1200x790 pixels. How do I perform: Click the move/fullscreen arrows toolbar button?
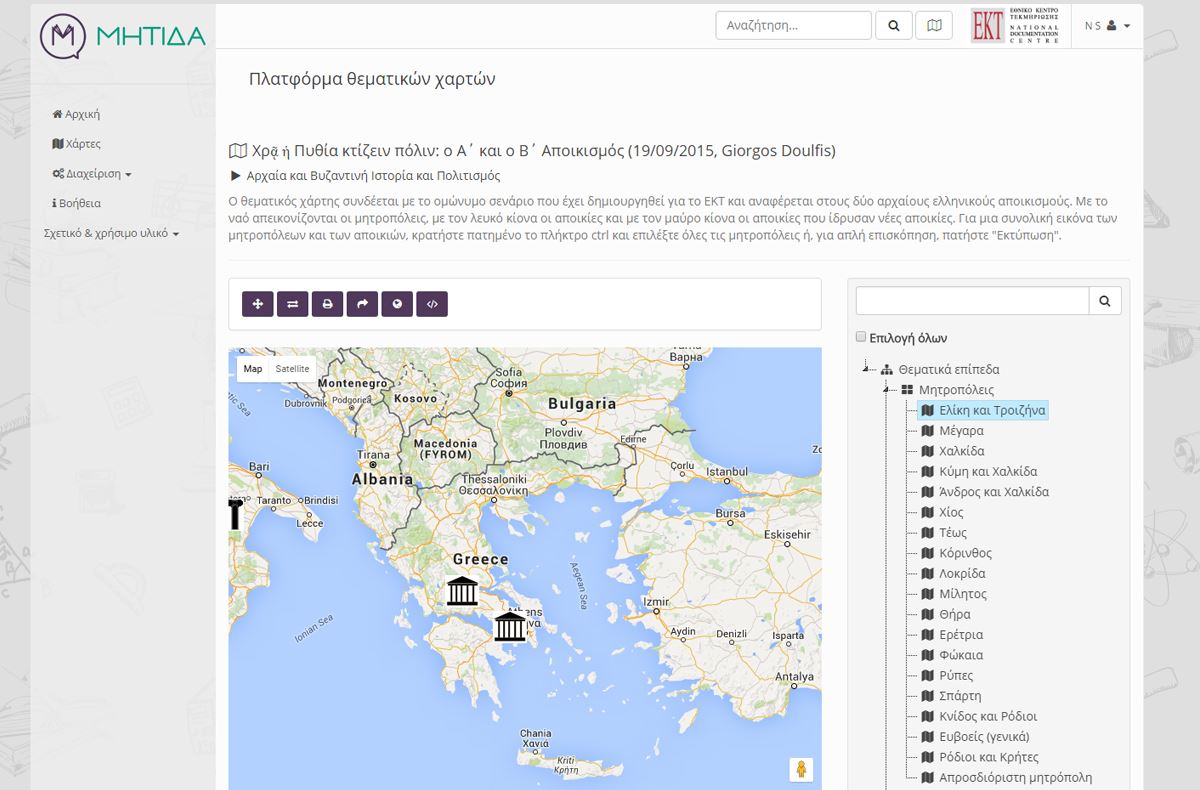pyautogui.click(x=258, y=304)
